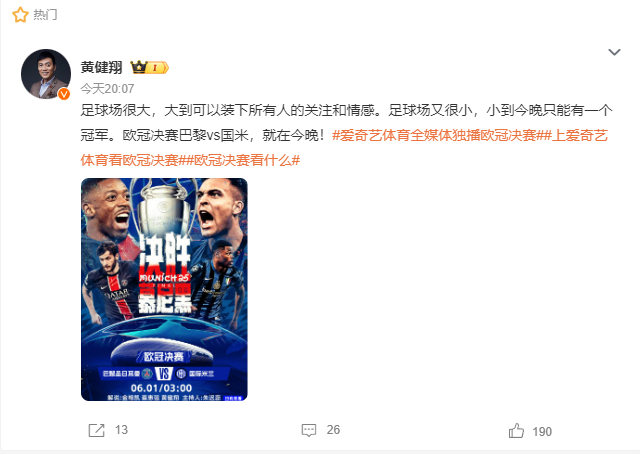640x454 pixels.
Task: Open comments via speech bubble icon
Action: [309, 430]
